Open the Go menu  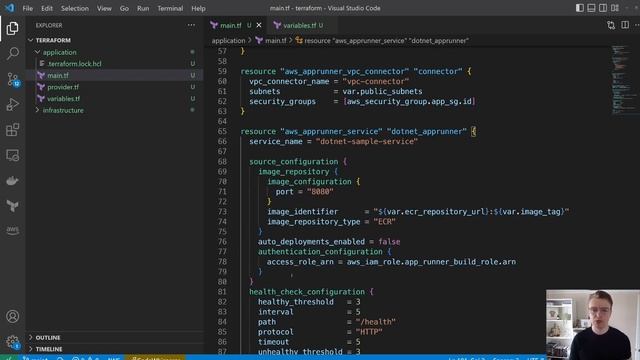click(124, 8)
